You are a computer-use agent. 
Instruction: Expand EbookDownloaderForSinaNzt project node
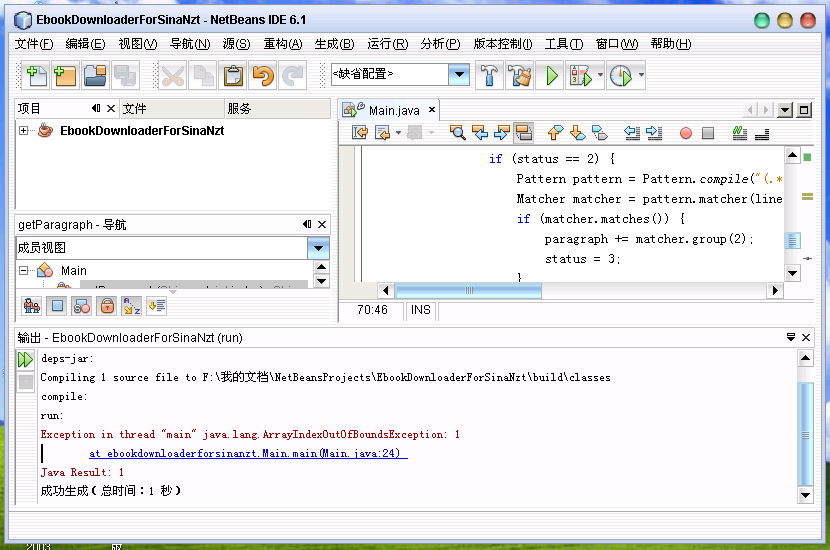point(23,130)
